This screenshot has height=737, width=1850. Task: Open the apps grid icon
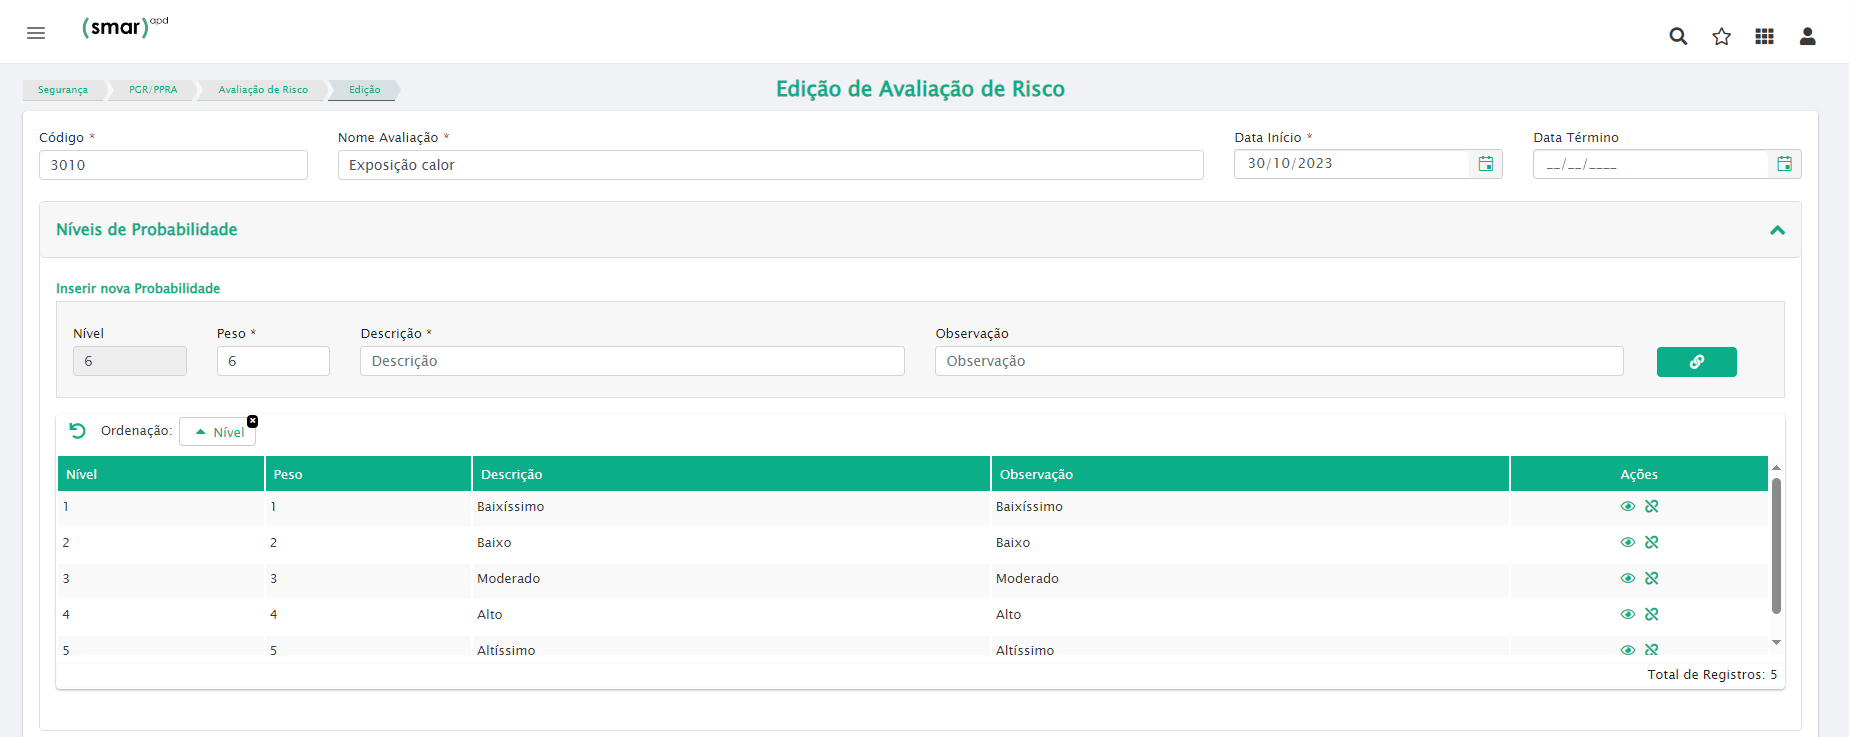click(1764, 36)
